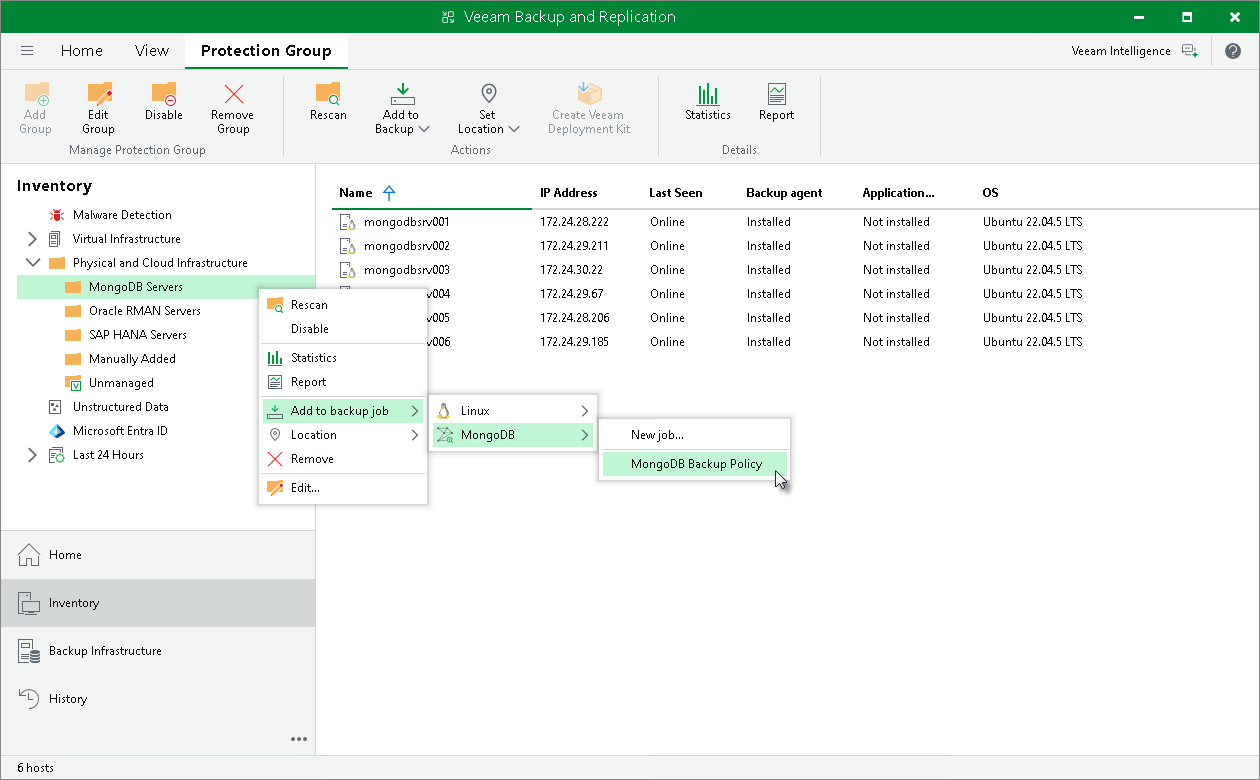
Task: Open the Inventory navigation pane
Action: tap(158, 603)
